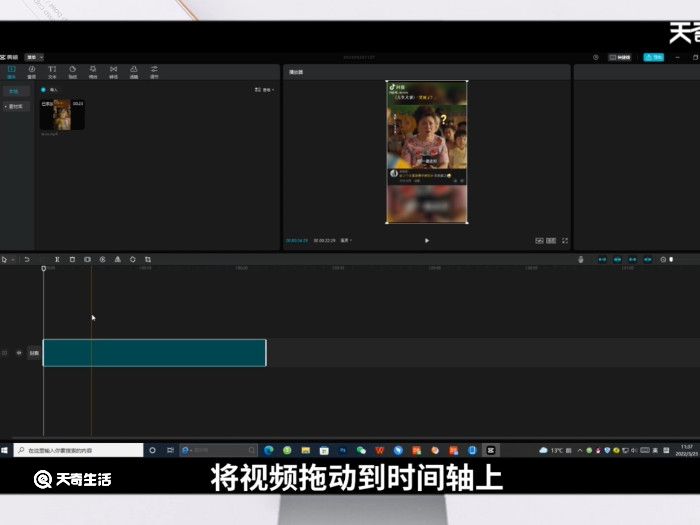This screenshot has width=700, height=525.
Task: Open Microsoft Edge from the taskbar
Action: pos(269,450)
